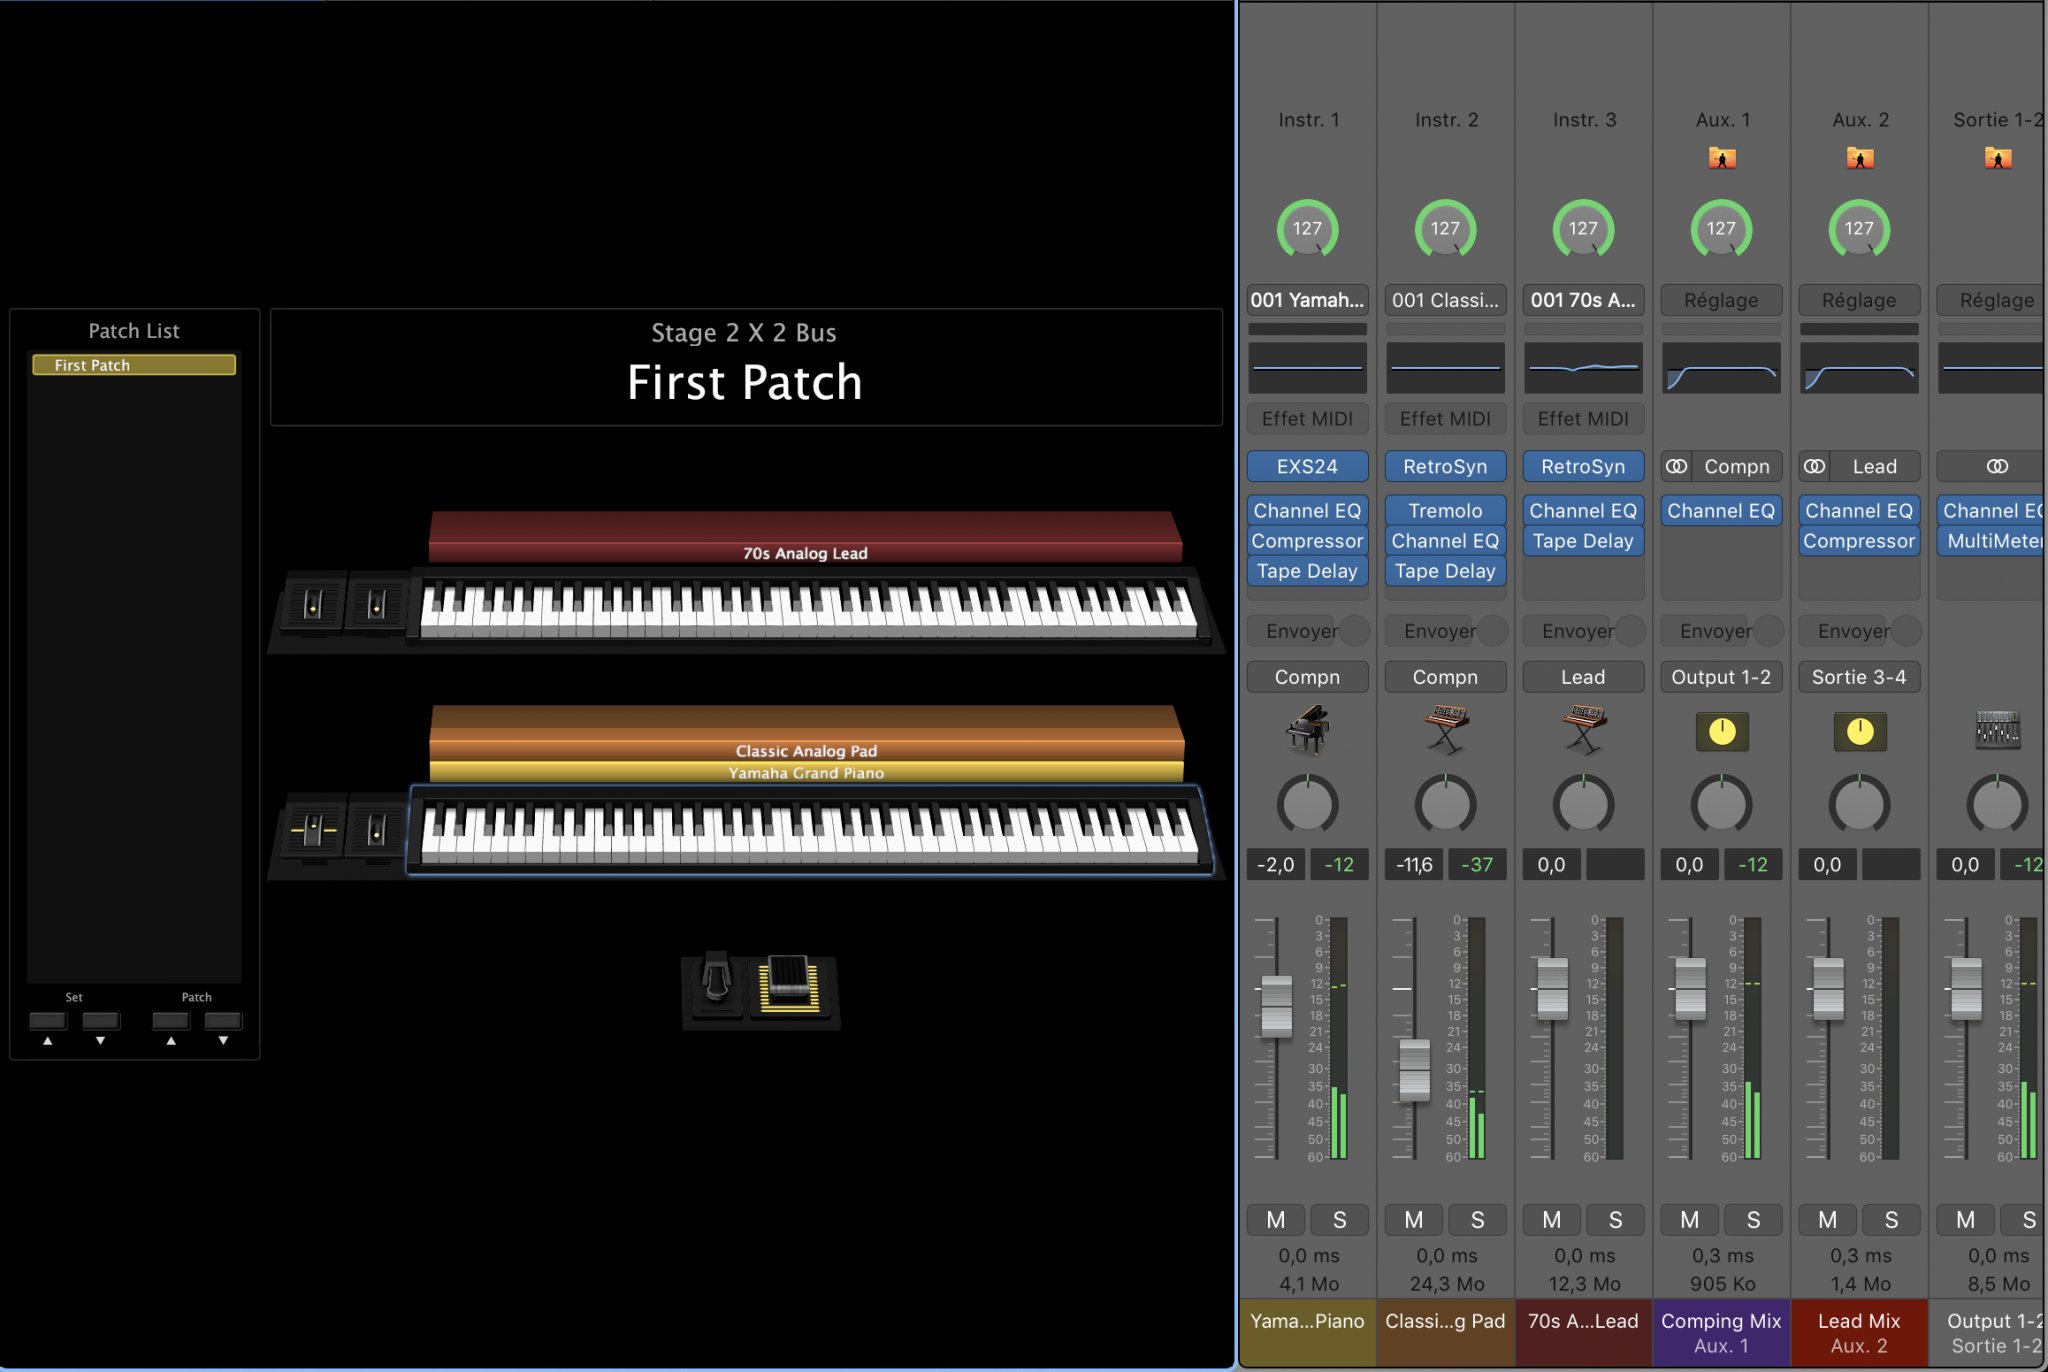
Task: Open the Output 1-2 routing slot on Aux 1
Action: coord(1721,677)
